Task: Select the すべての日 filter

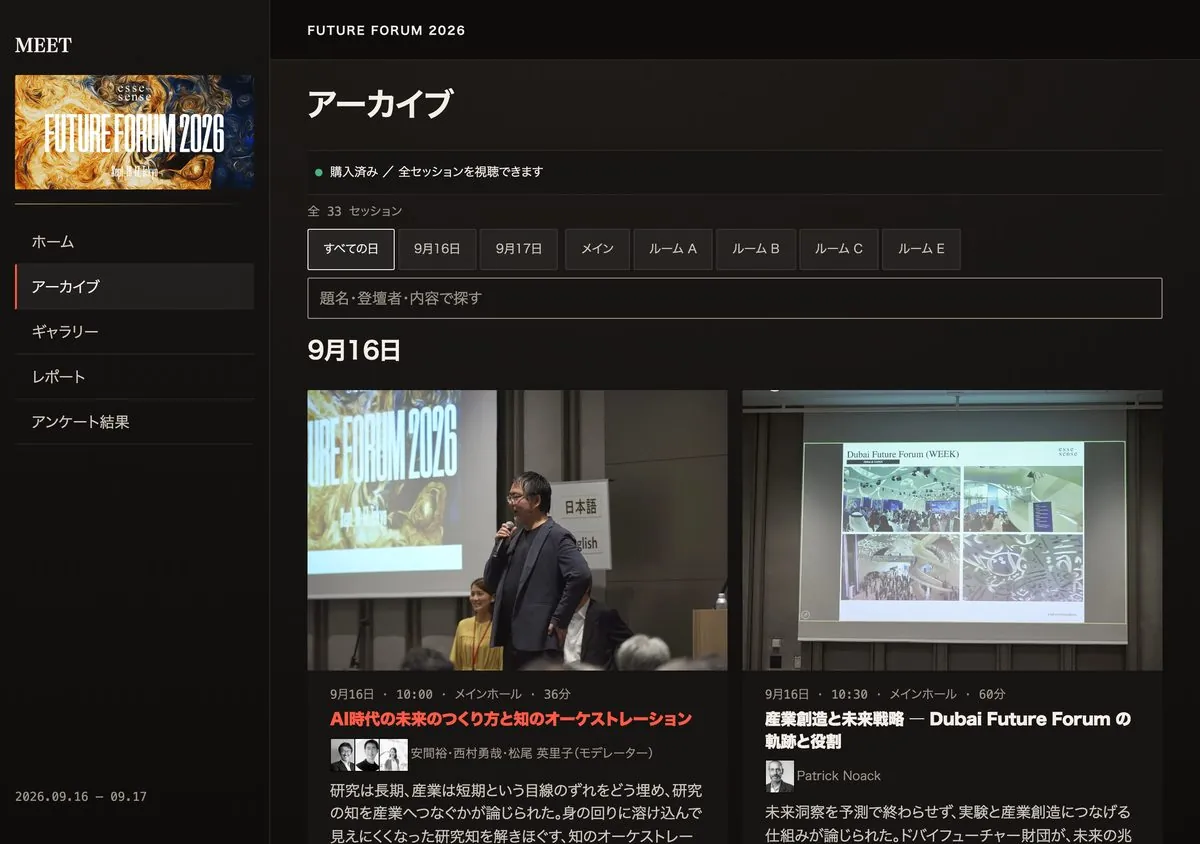Action: point(351,249)
